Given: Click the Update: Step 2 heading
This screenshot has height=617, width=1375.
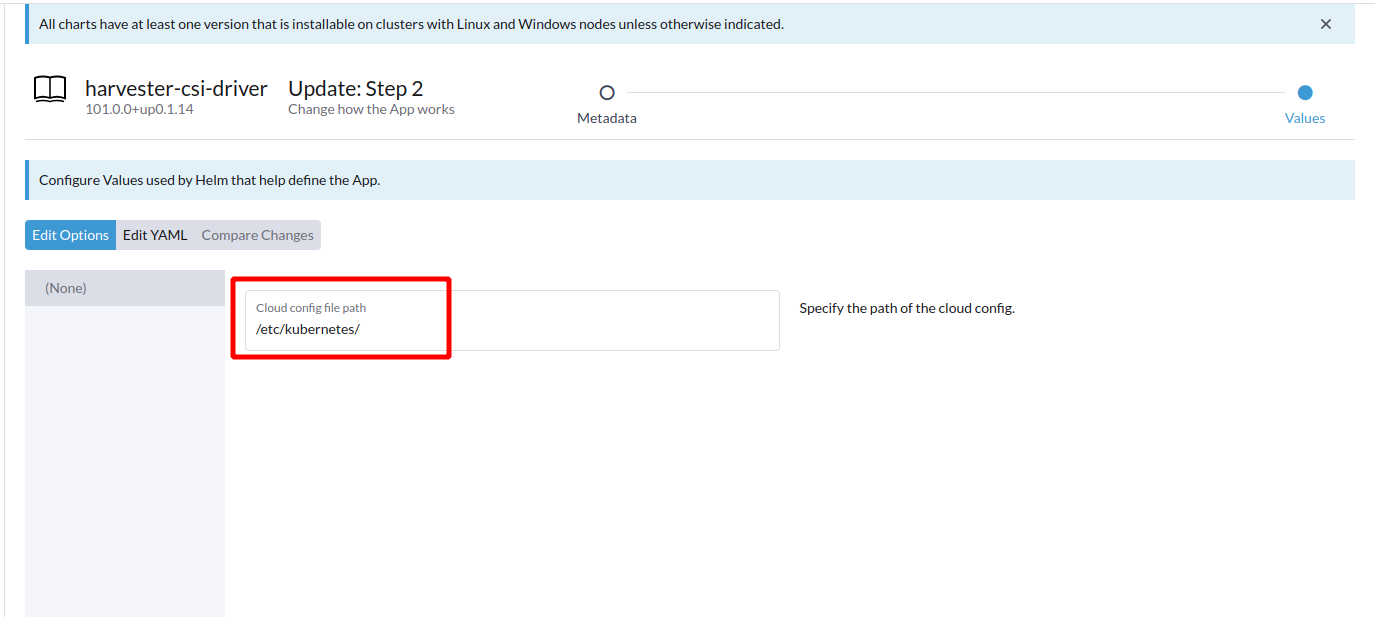Looking at the screenshot, I should pyautogui.click(x=355, y=88).
